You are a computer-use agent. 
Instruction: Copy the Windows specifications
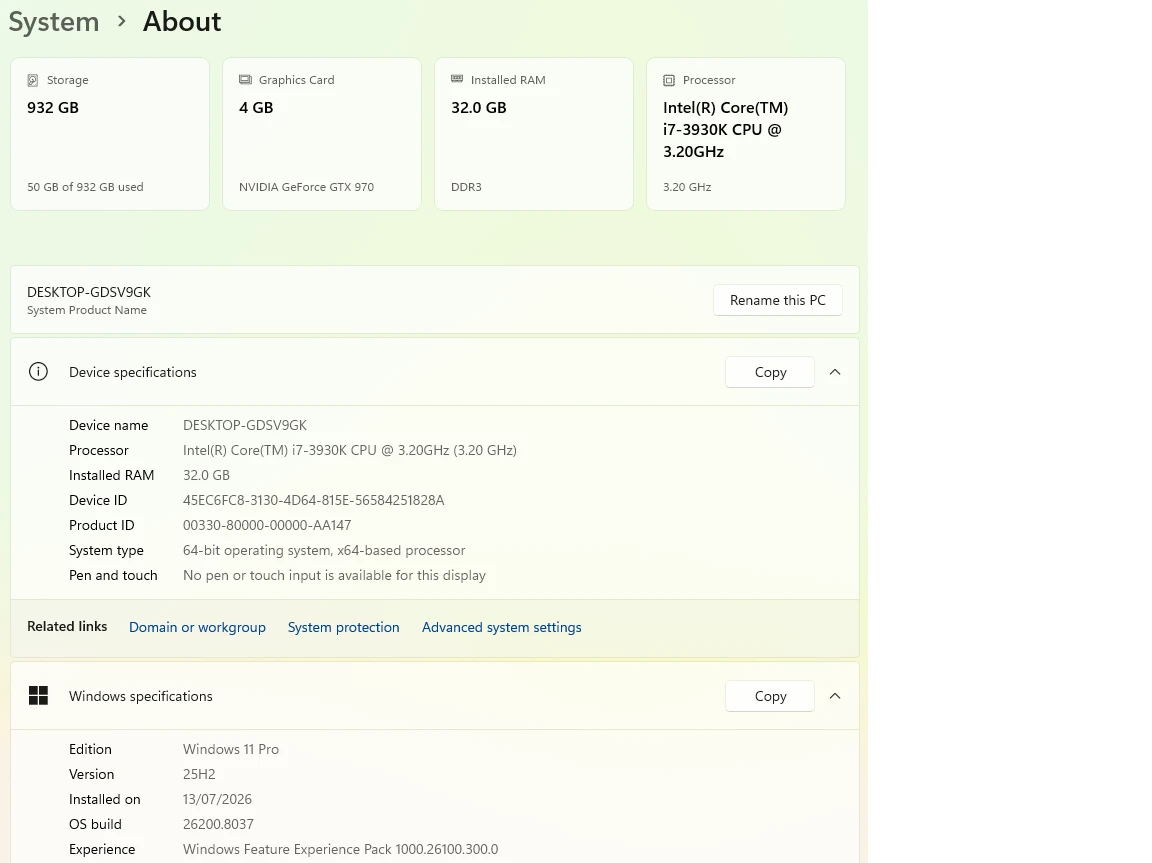(x=770, y=696)
